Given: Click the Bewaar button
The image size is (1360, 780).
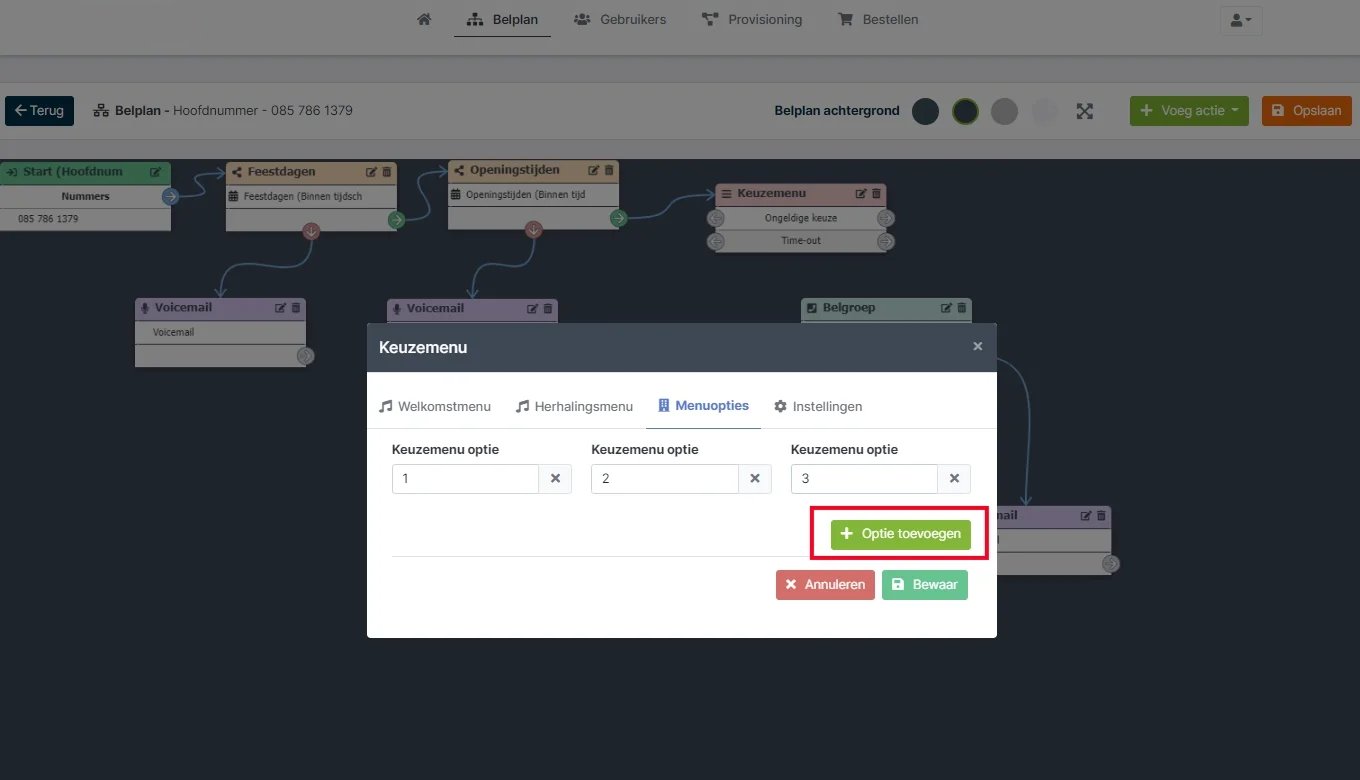Looking at the screenshot, I should click(925, 585).
